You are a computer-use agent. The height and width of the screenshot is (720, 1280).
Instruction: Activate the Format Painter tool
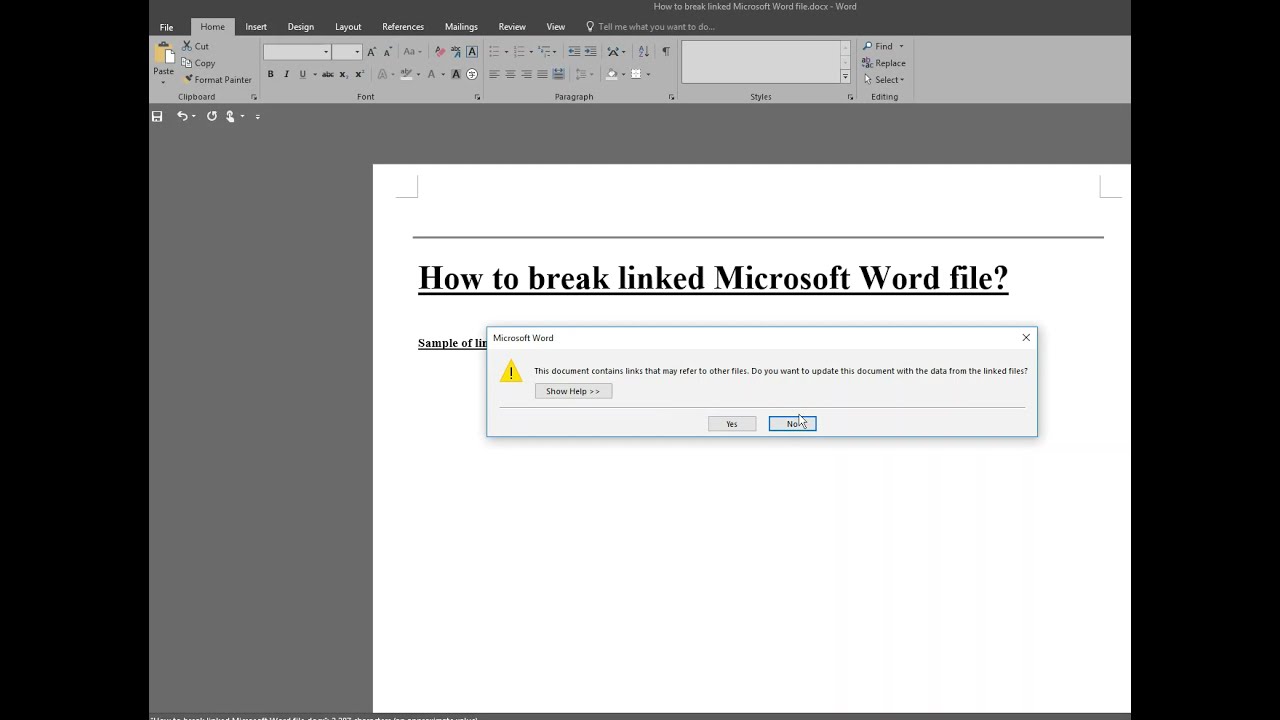tap(217, 80)
